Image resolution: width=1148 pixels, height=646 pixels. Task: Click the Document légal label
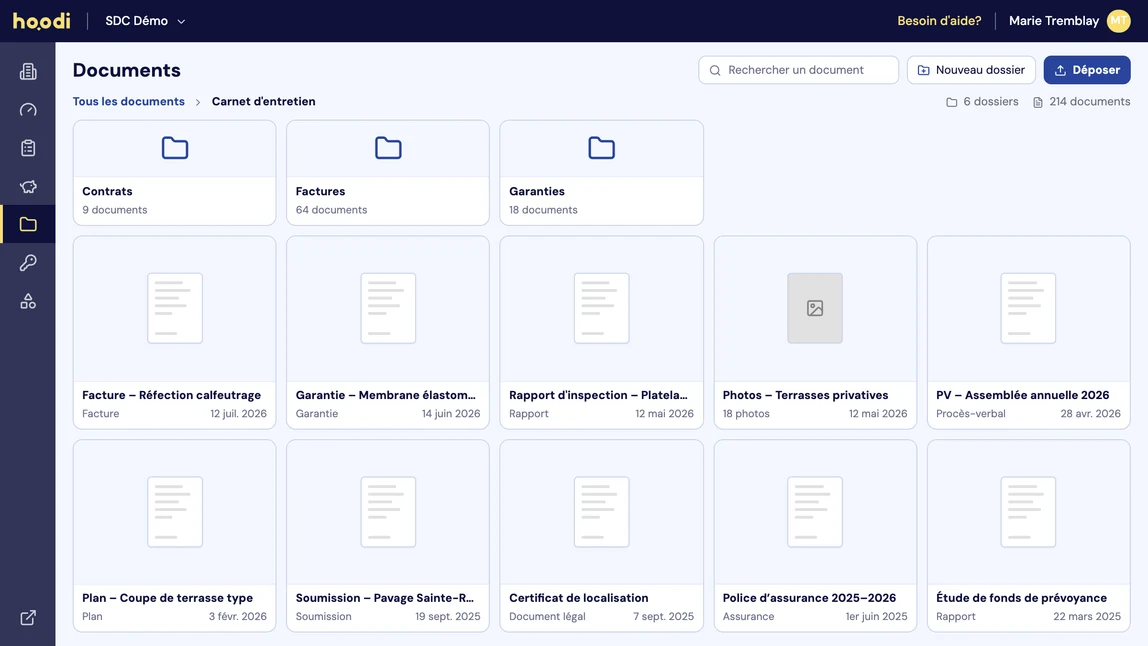pyautogui.click(x=547, y=616)
